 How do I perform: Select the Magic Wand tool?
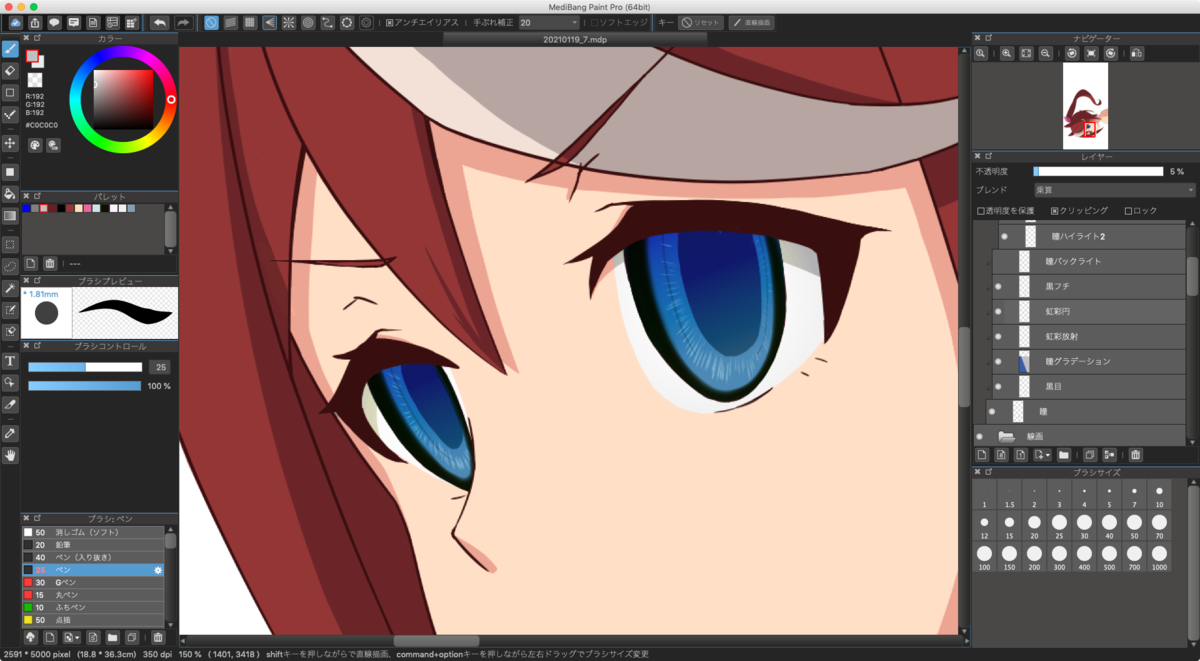pos(10,288)
